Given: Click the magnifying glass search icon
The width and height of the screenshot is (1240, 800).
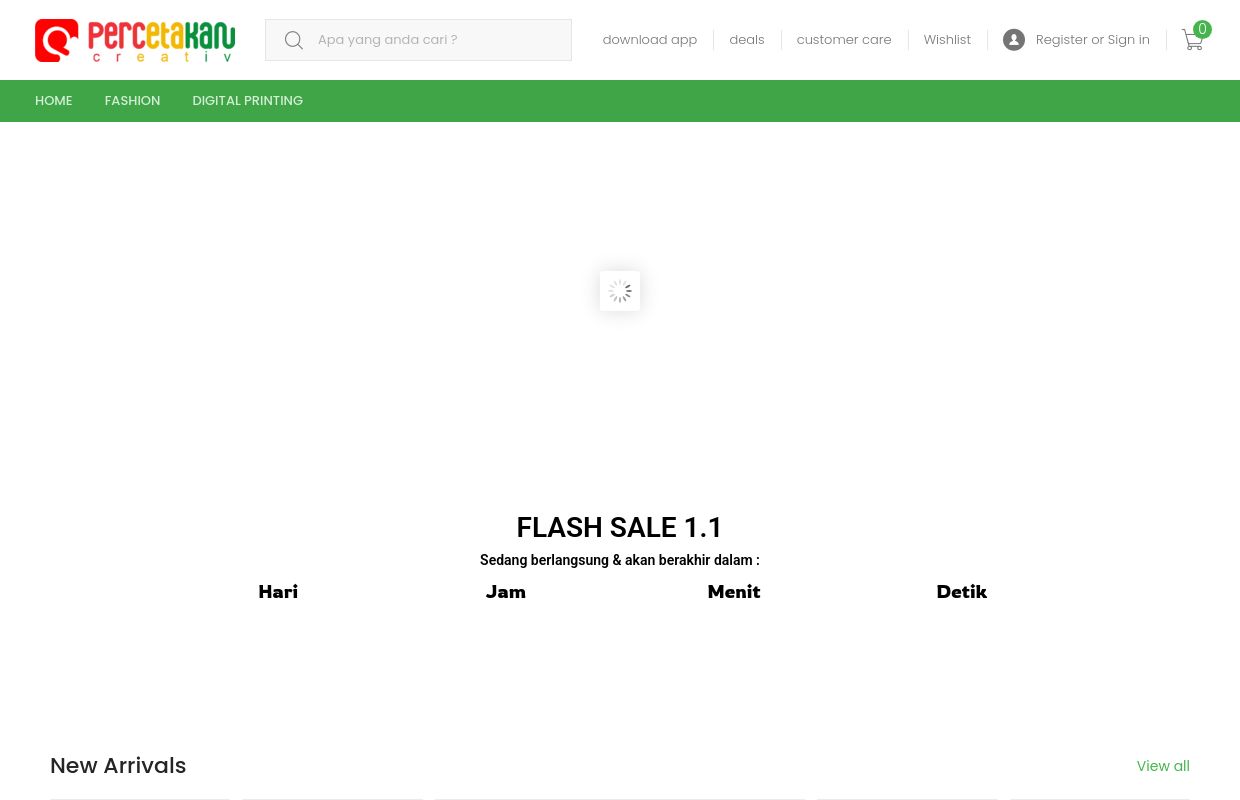Looking at the screenshot, I should click(x=294, y=40).
